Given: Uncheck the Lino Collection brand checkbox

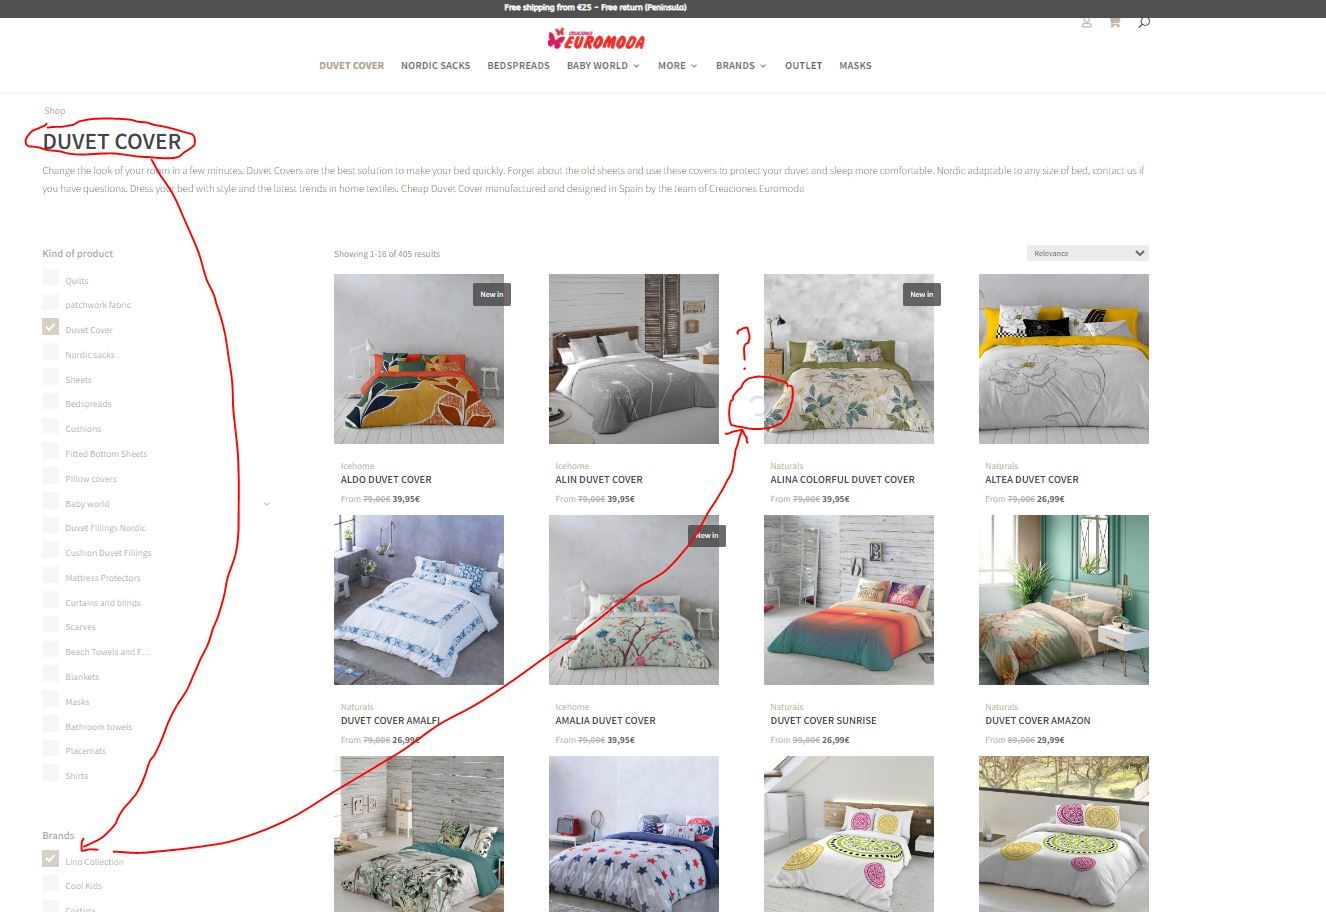Looking at the screenshot, I should (50, 860).
